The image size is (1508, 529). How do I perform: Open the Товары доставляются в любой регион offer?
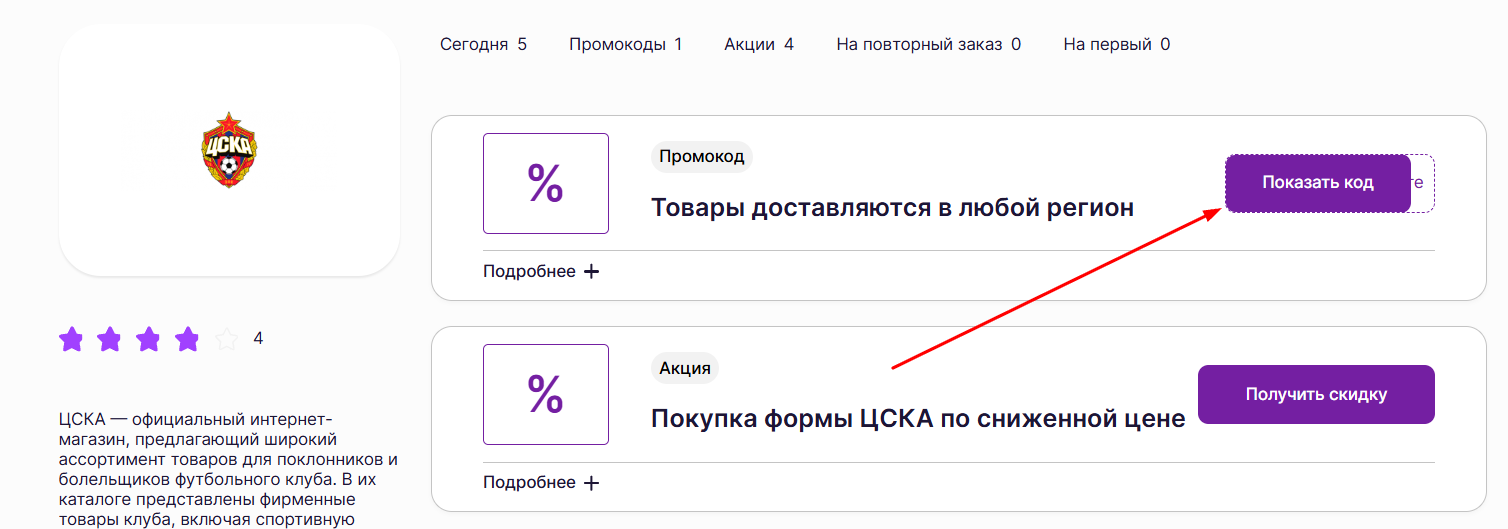pyautogui.click(x=892, y=208)
